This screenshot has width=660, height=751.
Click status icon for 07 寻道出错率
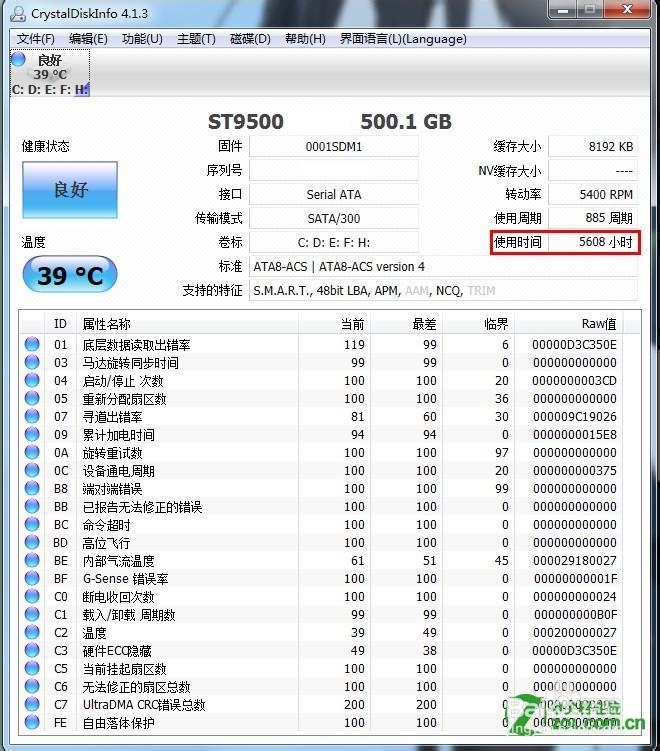[x=32, y=416]
